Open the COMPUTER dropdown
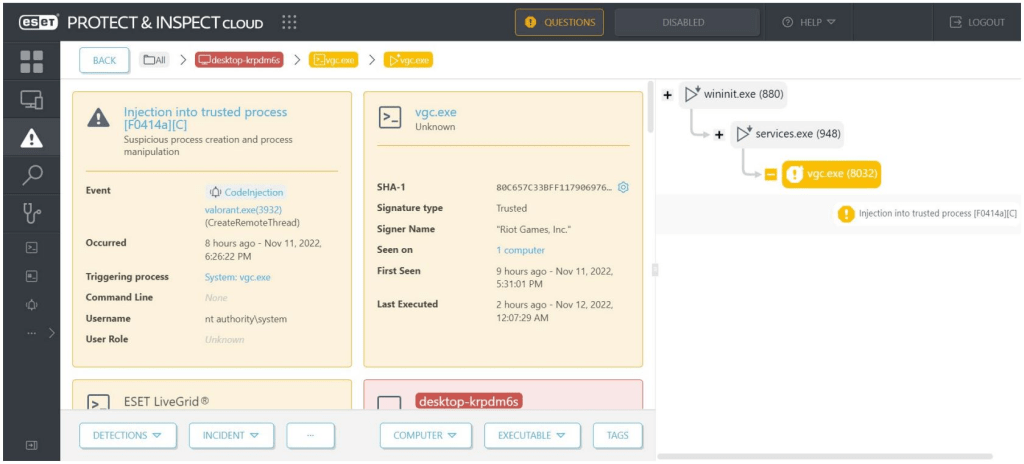The height and width of the screenshot is (464, 1024). click(x=425, y=436)
